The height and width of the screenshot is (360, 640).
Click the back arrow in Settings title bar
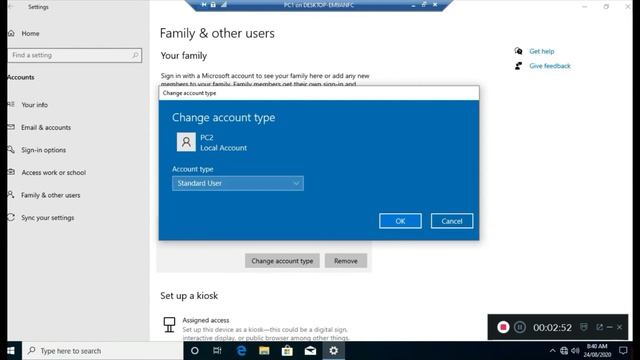(11, 7)
